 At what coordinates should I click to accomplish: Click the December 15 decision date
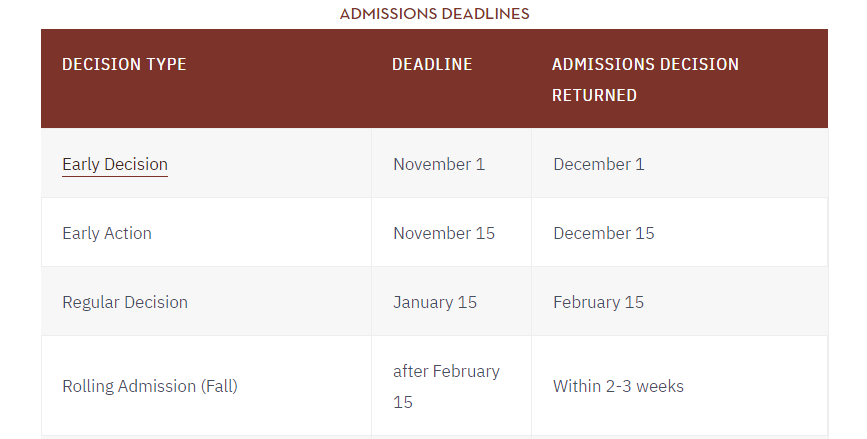(604, 233)
